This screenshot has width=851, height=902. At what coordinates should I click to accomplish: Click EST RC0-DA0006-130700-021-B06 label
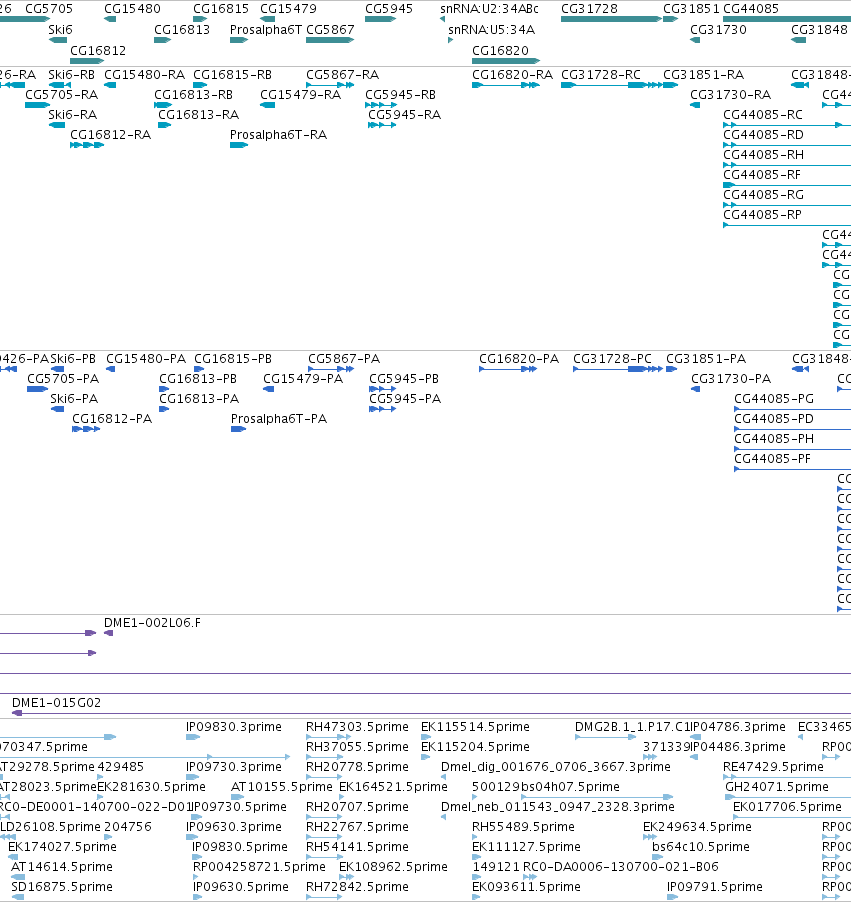click(x=621, y=867)
